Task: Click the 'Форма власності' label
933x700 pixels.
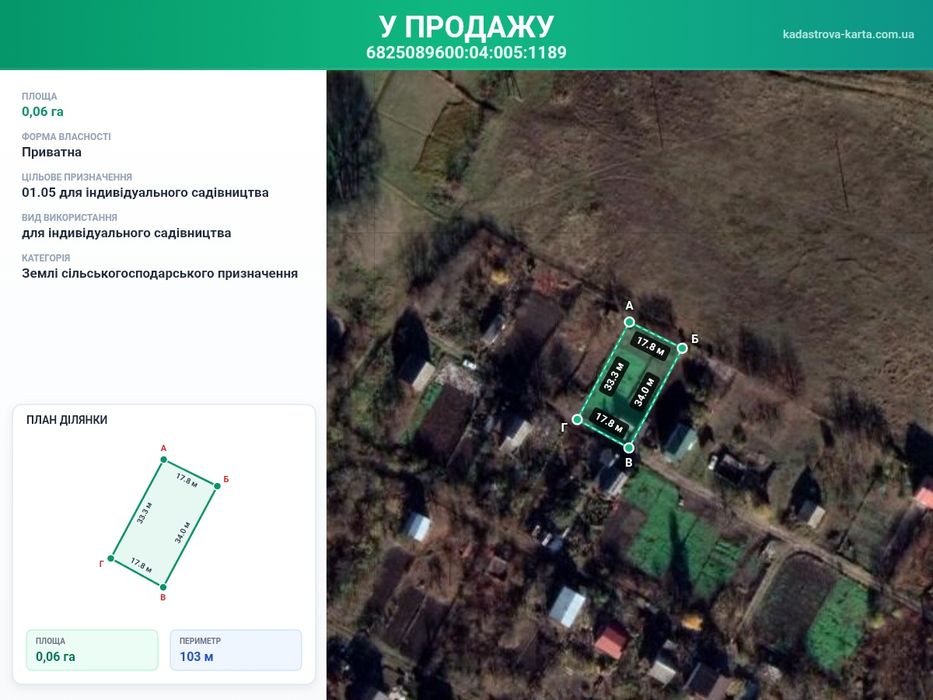Action: [x=66, y=136]
